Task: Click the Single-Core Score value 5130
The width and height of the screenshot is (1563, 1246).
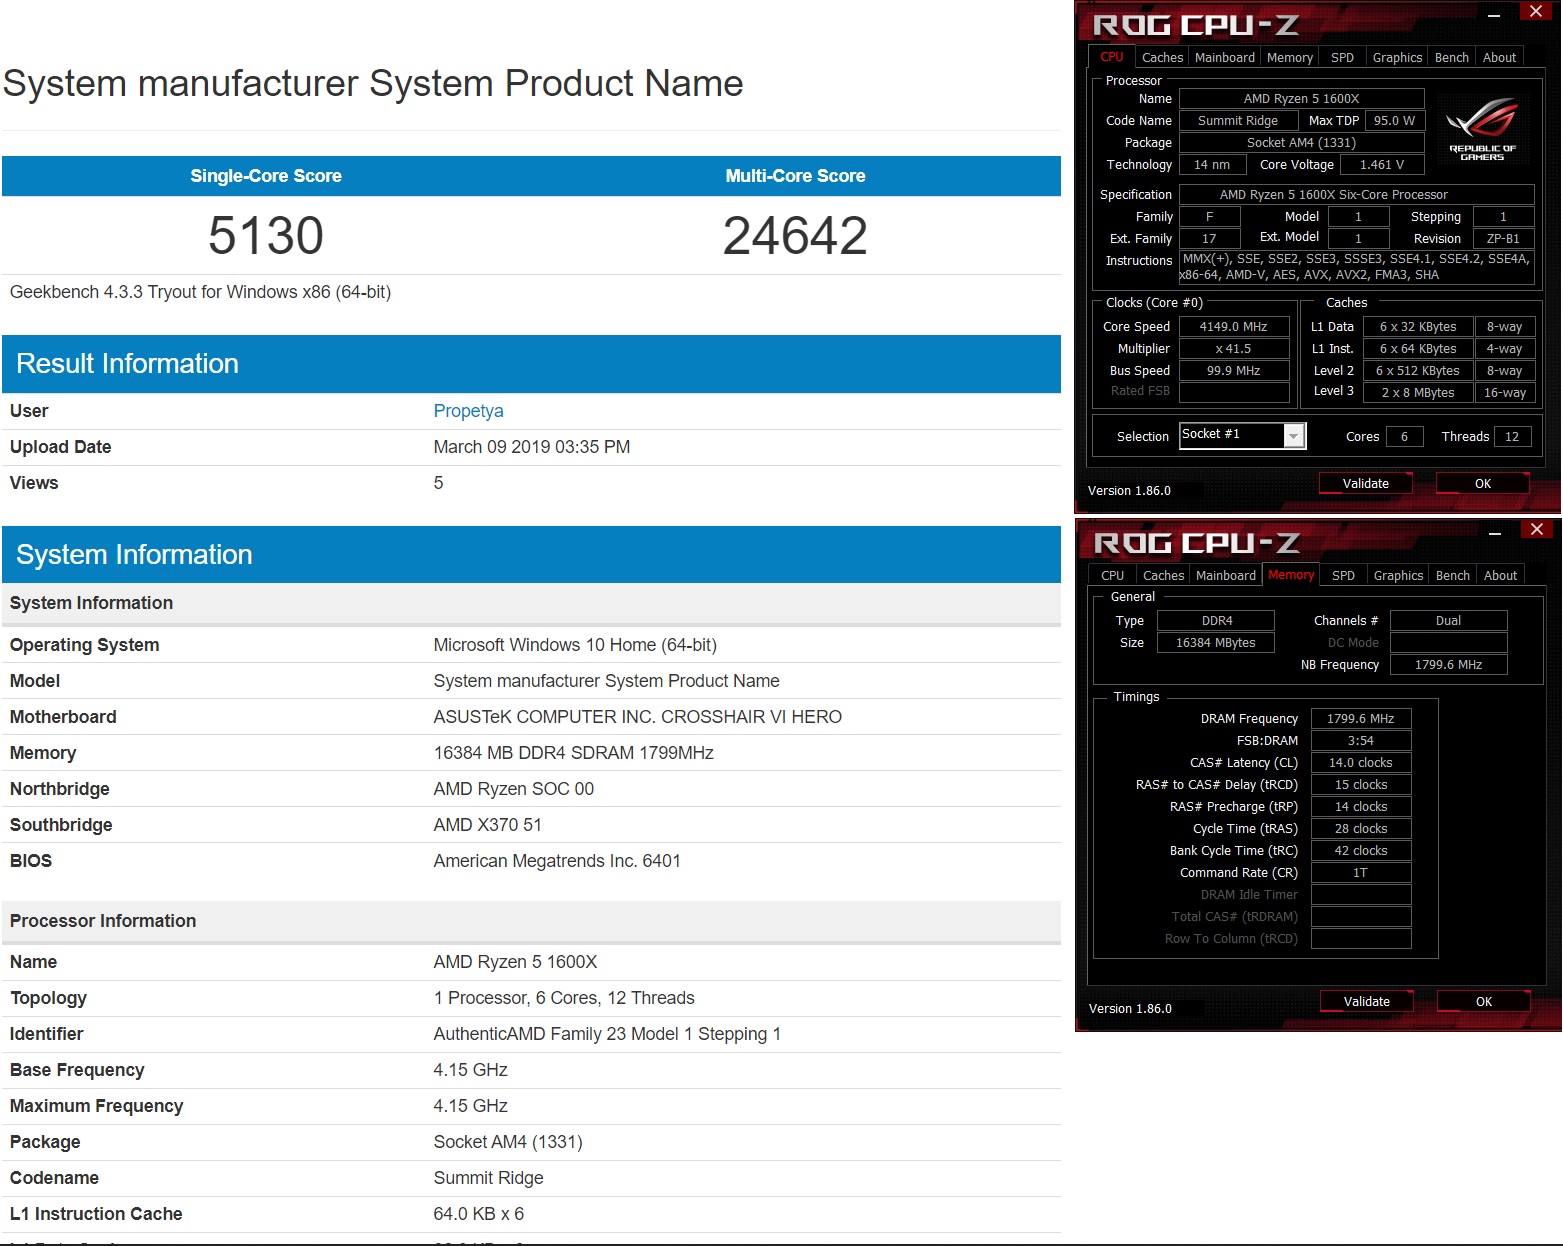Action: (x=266, y=236)
